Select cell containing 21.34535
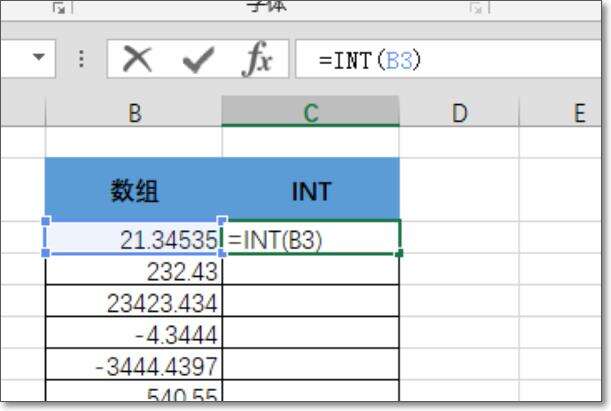This screenshot has width=611, height=411. pyautogui.click(x=134, y=238)
